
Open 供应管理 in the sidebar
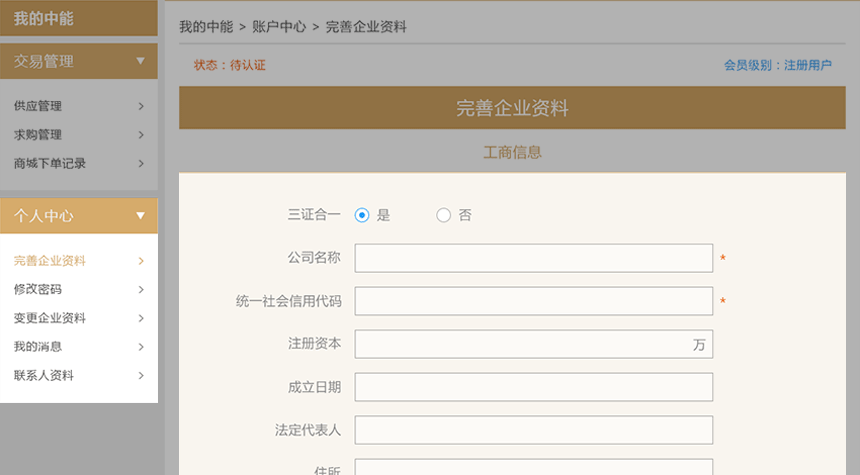click(x=38, y=106)
